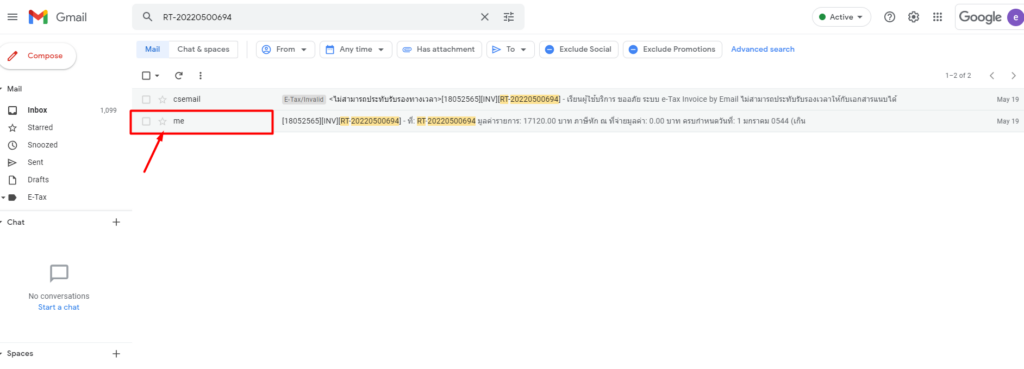Image resolution: width=1024 pixels, height=369 pixels.
Task: Click the E-Tax/Invalid label tag
Action: coord(304,99)
